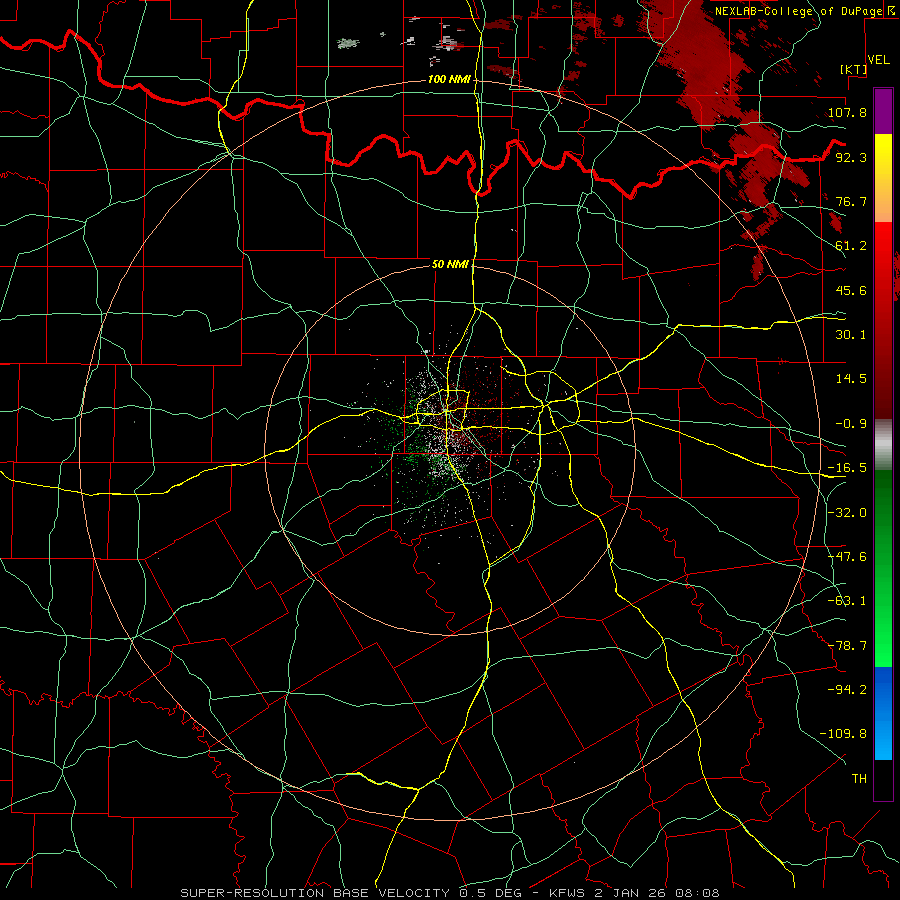Click the -0.9 velocity scale value
The height and width of the screenshot is (900, 900).
tap(851, 424)
